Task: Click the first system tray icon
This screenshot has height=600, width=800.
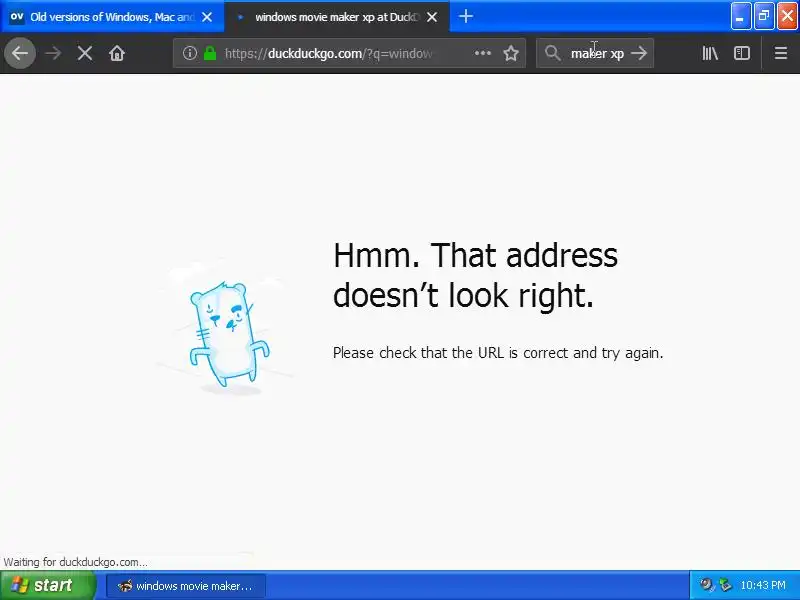Action: pos(706,585)
